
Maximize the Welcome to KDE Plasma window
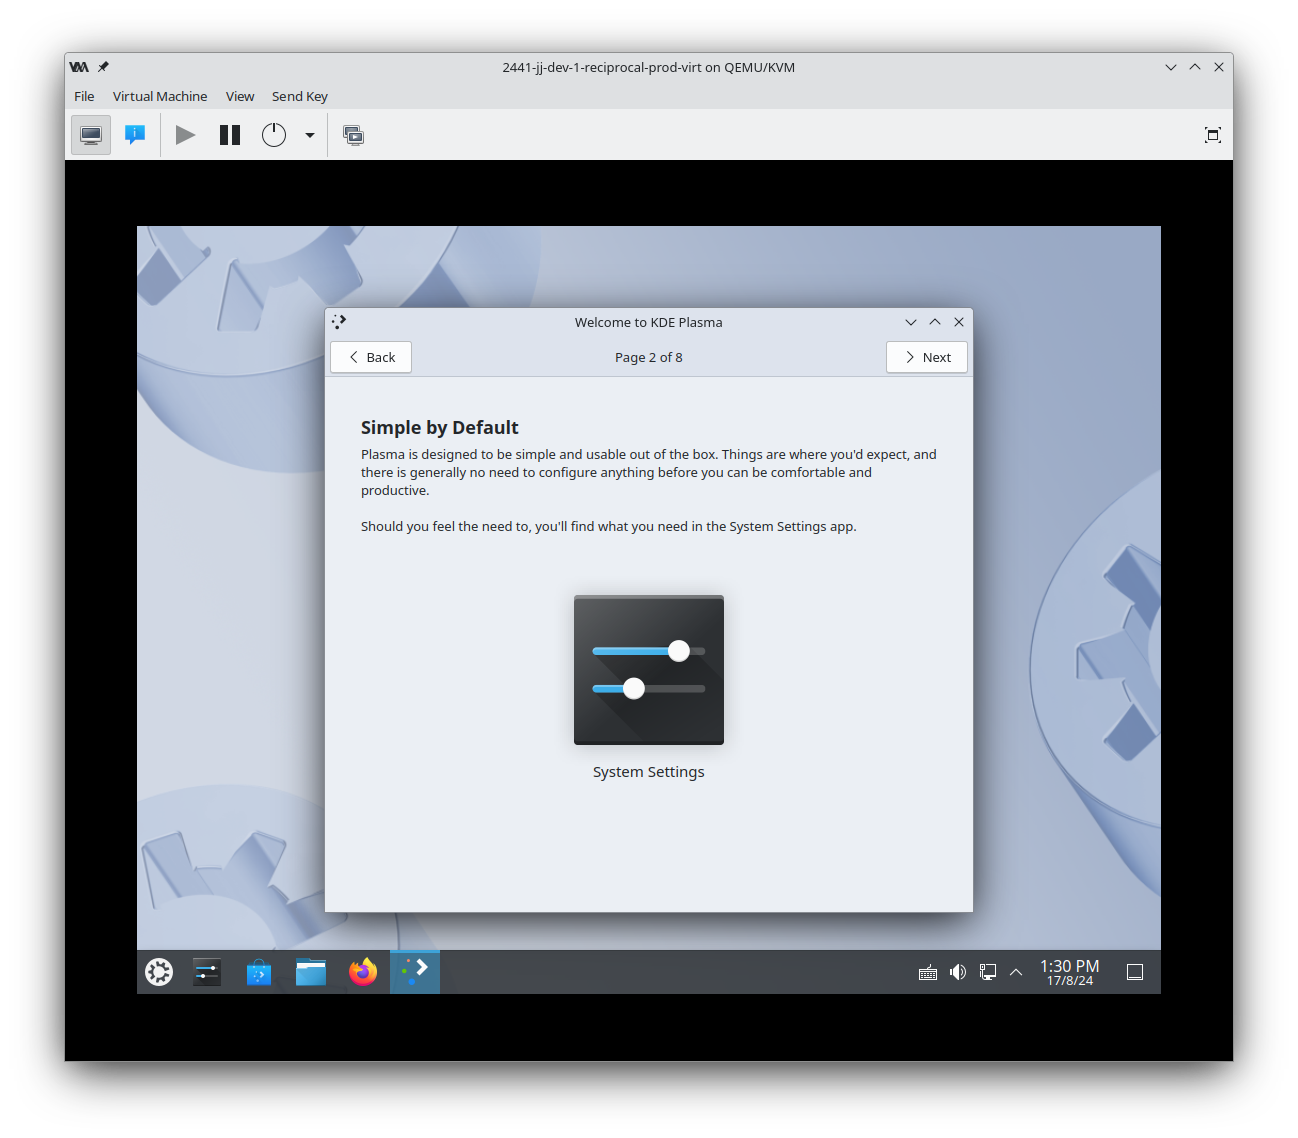[x=935, y=322]
